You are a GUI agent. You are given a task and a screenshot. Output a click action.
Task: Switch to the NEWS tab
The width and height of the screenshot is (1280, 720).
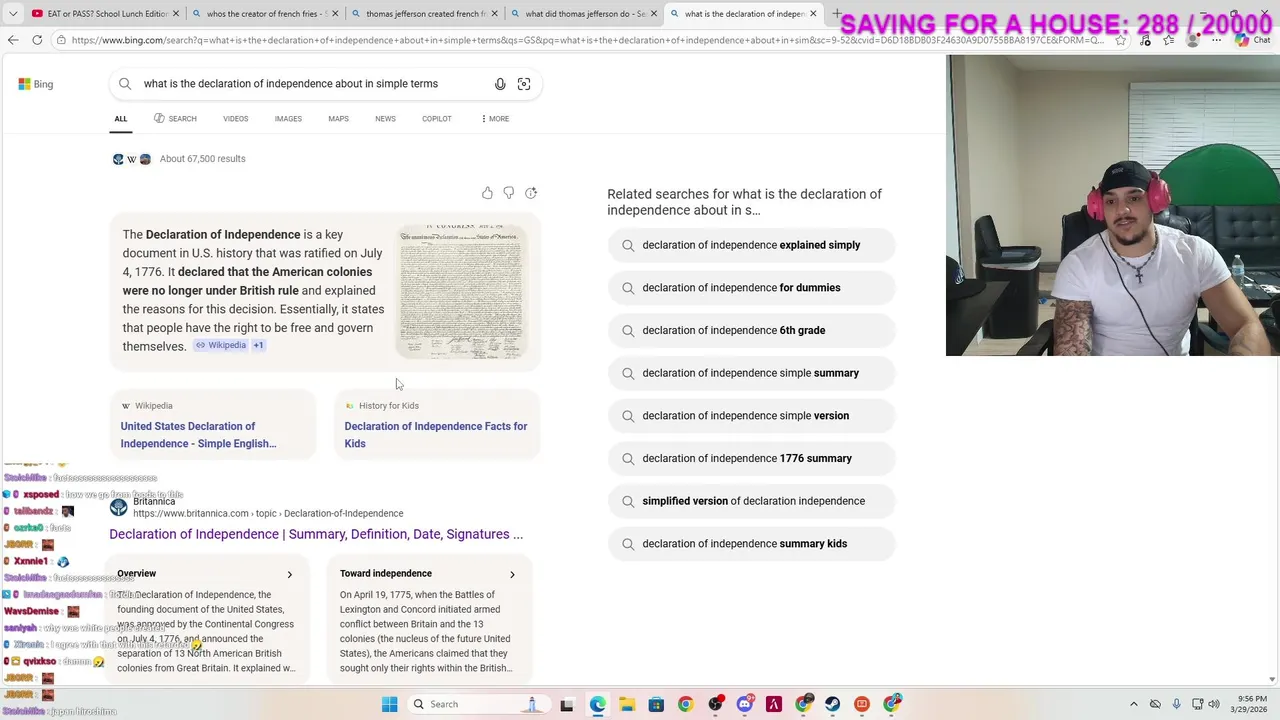point(385,119)
